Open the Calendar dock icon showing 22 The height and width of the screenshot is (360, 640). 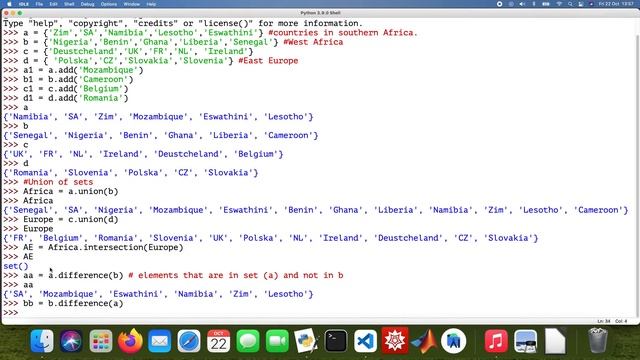click(x=218, y=340)
